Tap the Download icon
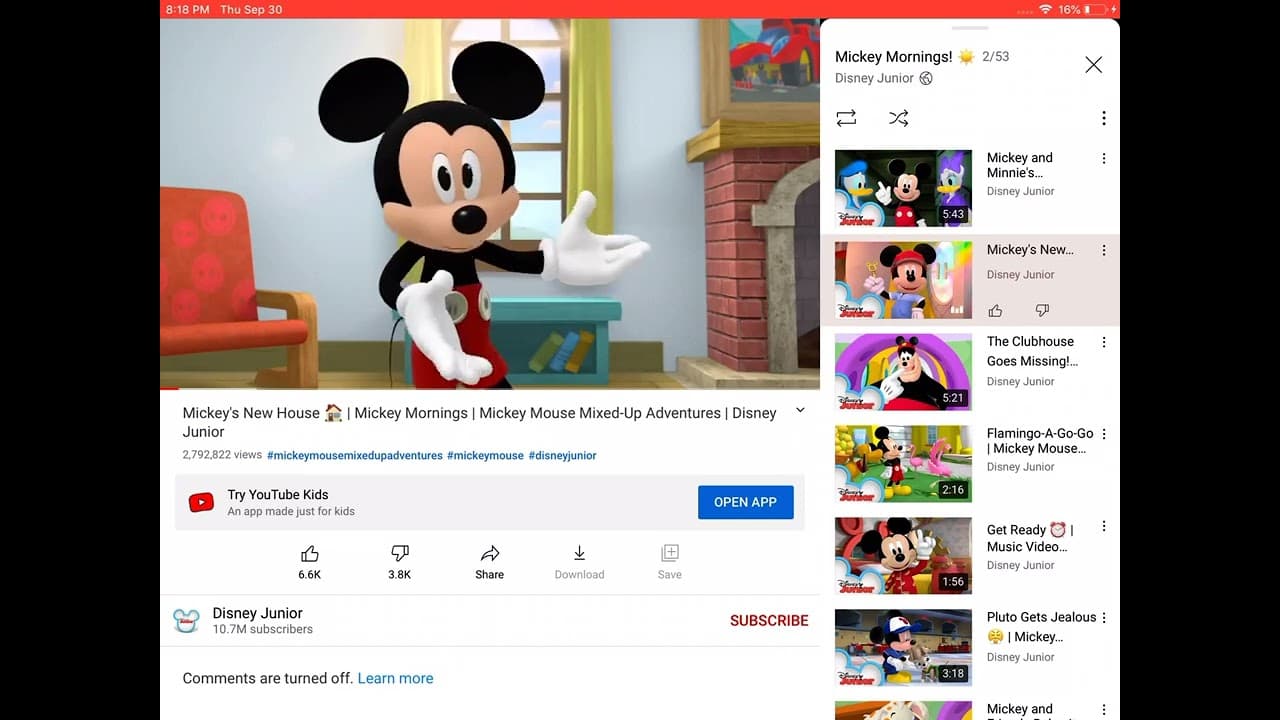Screen dimensions: 1280x720 (579, 553)
